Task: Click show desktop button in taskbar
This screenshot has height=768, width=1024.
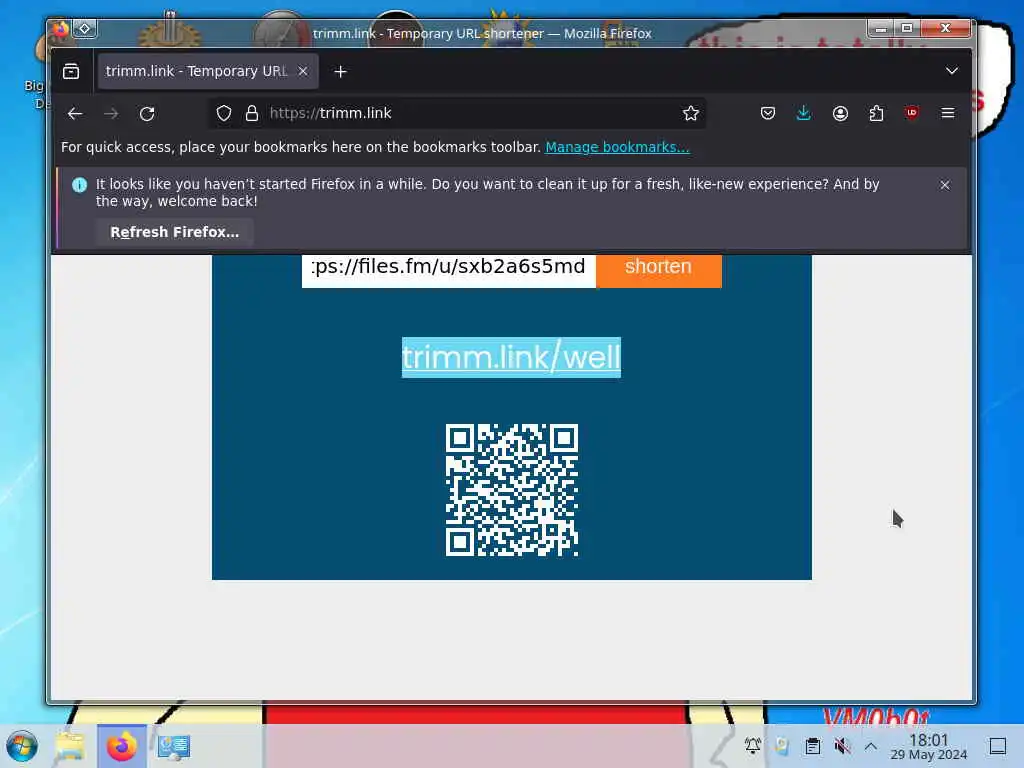Action: pyautogui.click(x=997, y=746)
